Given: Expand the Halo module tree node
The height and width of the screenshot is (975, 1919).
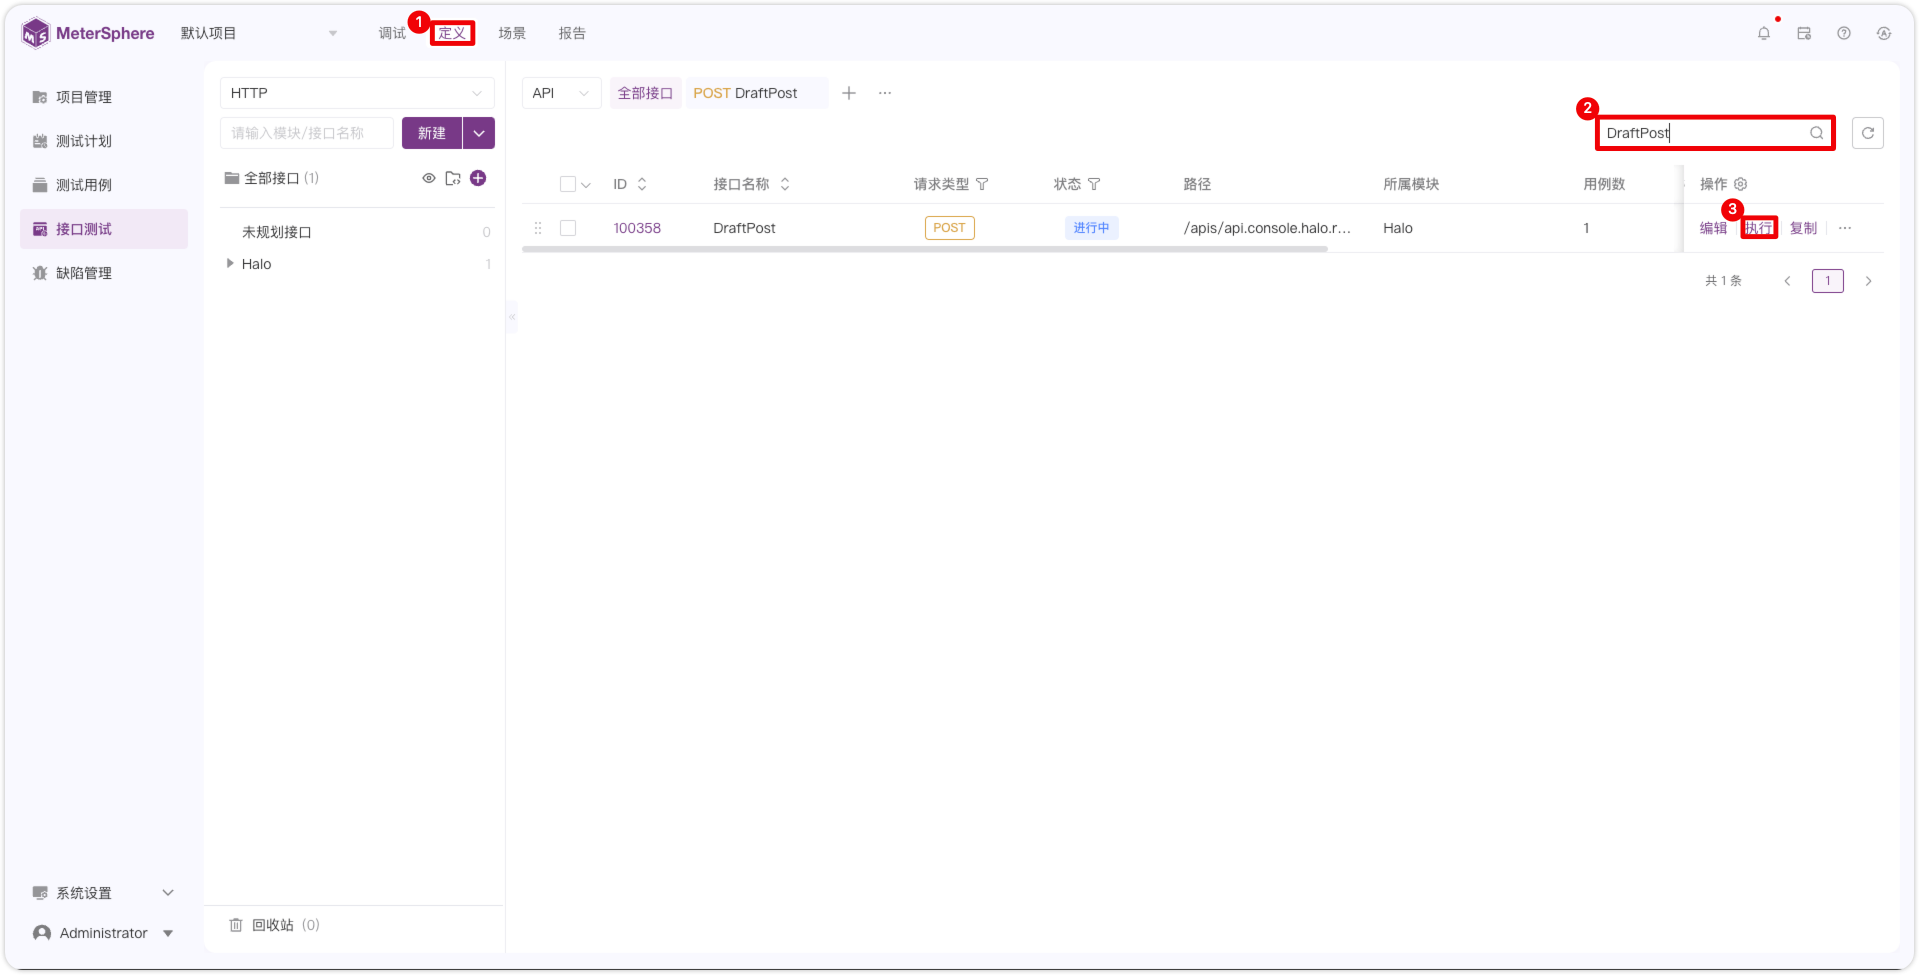Looking at the screenshot, I should 230,264.
